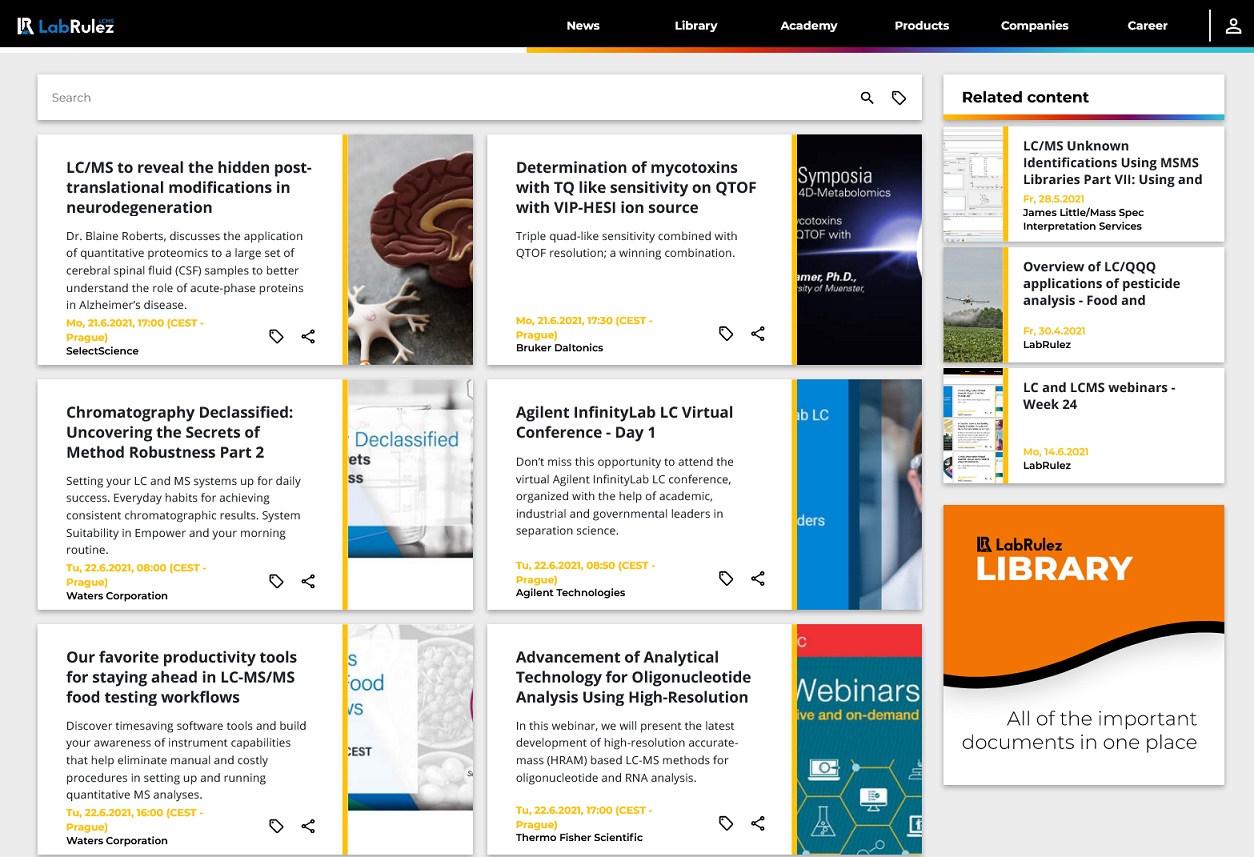
Task: Click 'Fr, 28.5.2021' date text
Action: pyautogui.click(x=1054, y=199)
